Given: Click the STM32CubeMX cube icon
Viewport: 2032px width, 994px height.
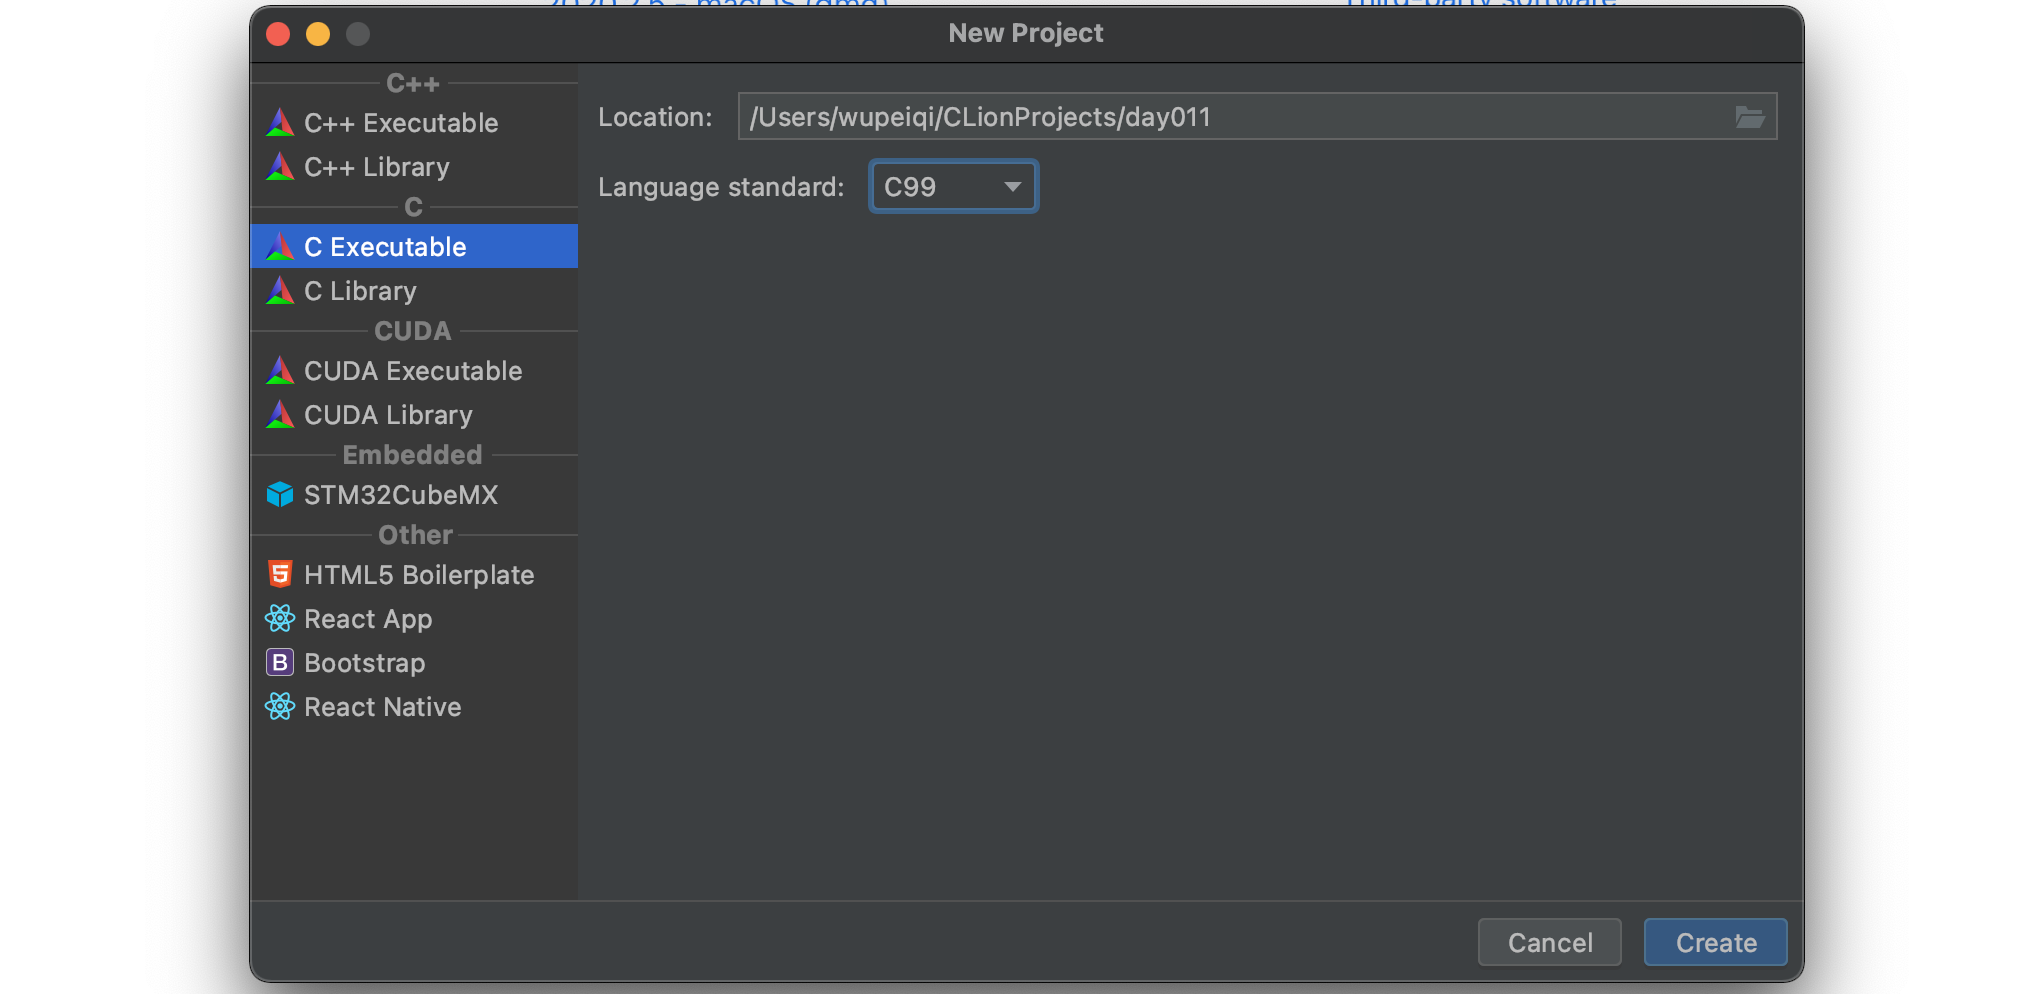Looking at the screenshot, I should pos(280,495).
